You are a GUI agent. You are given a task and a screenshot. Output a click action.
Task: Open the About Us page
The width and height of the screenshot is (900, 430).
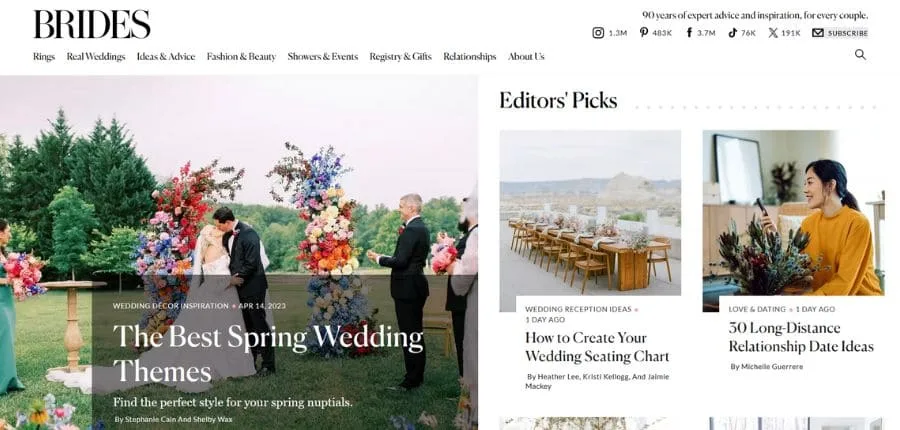pyautogui.click(x=526, y=56)
